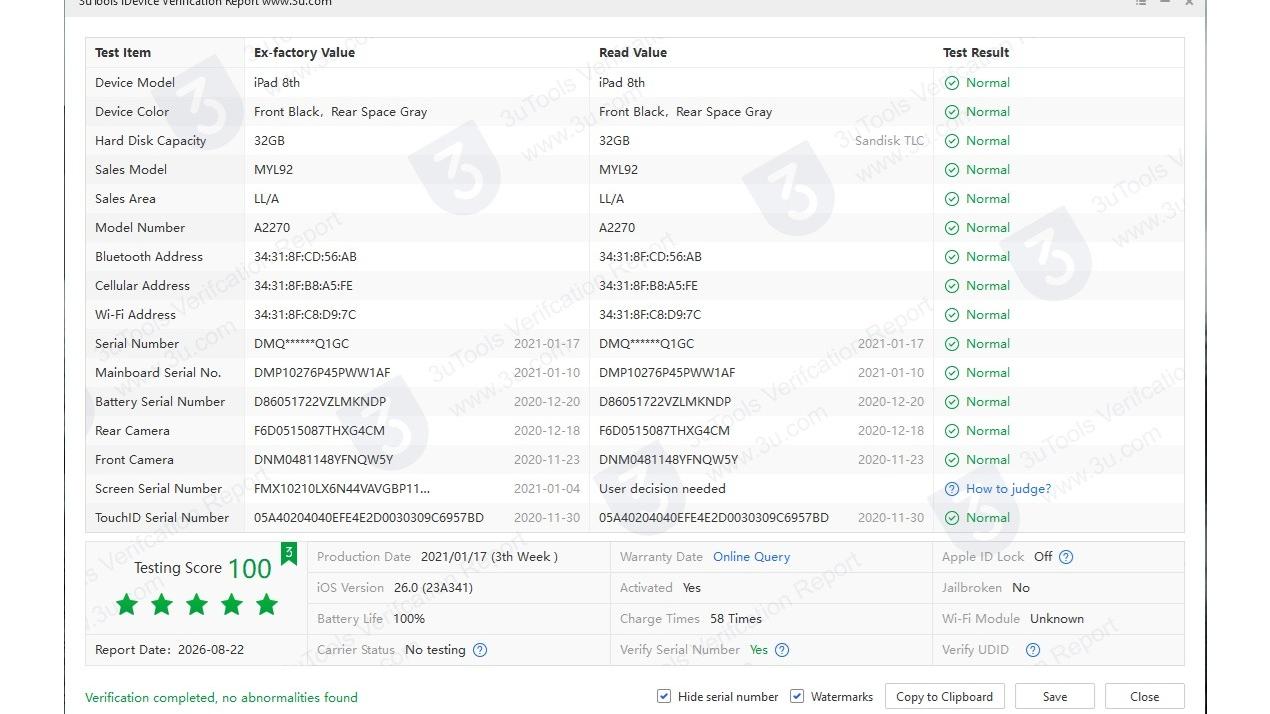Screen dimensions: 1270x714
Task: Click Normal check icon for Front Camera
Action: [x=952, y=460]
